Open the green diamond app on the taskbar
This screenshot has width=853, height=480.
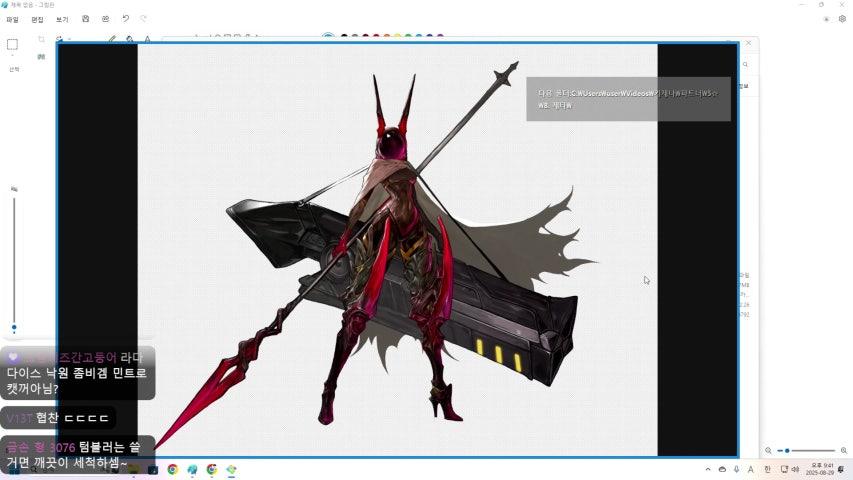(x=231, y=469)
